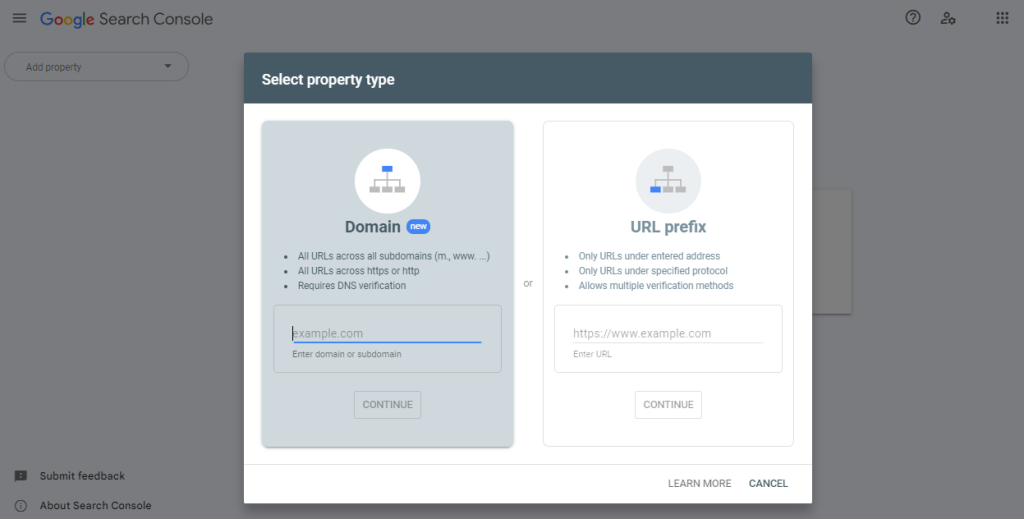Click 'Requires DNS verification' text

click(x=352, y=286)
